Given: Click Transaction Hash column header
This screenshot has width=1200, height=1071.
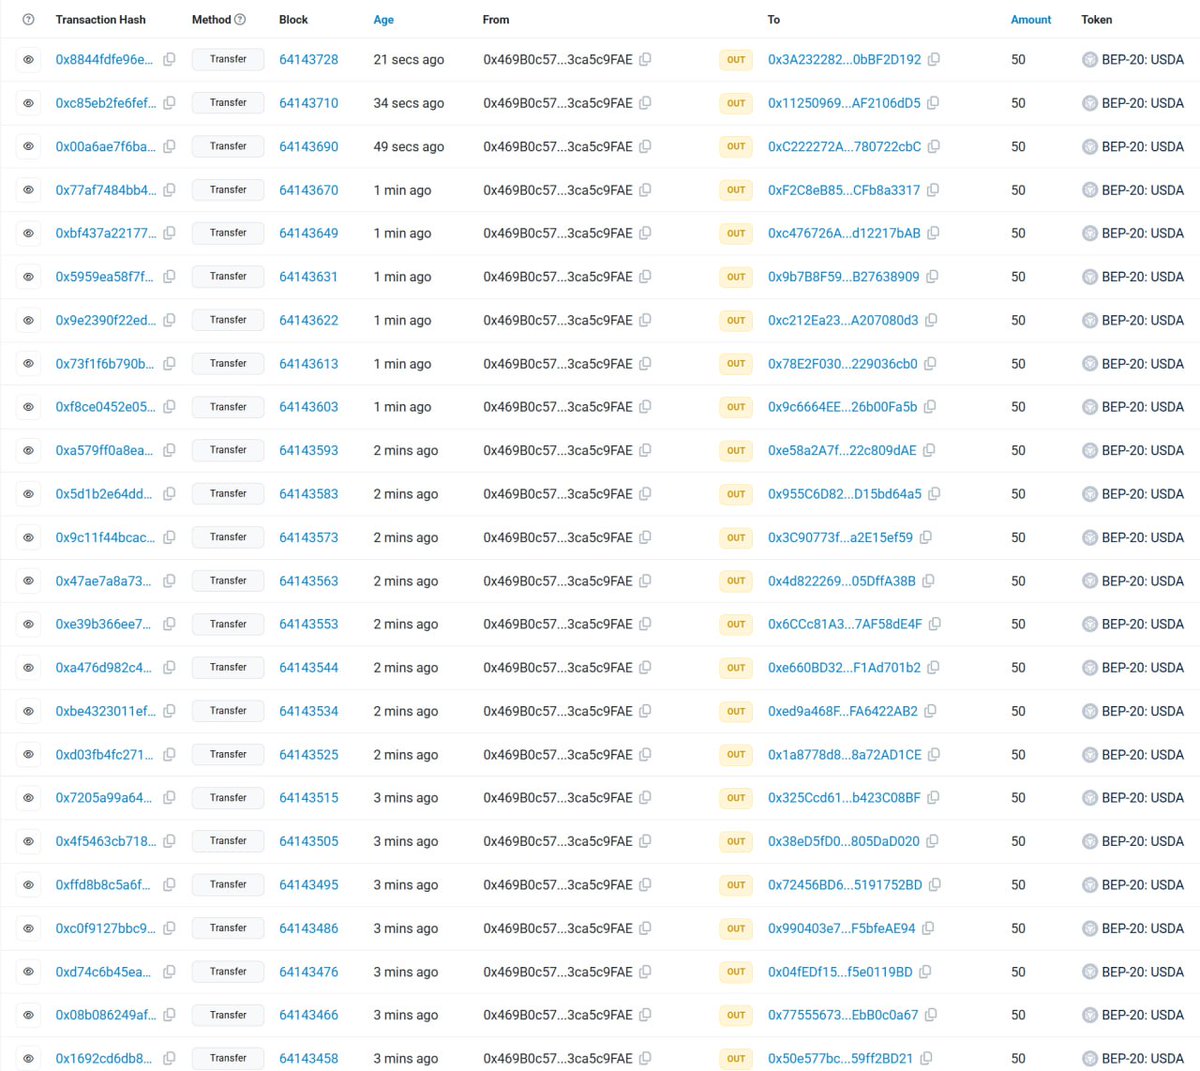Looking at the screenshot, I should [101, 20].
